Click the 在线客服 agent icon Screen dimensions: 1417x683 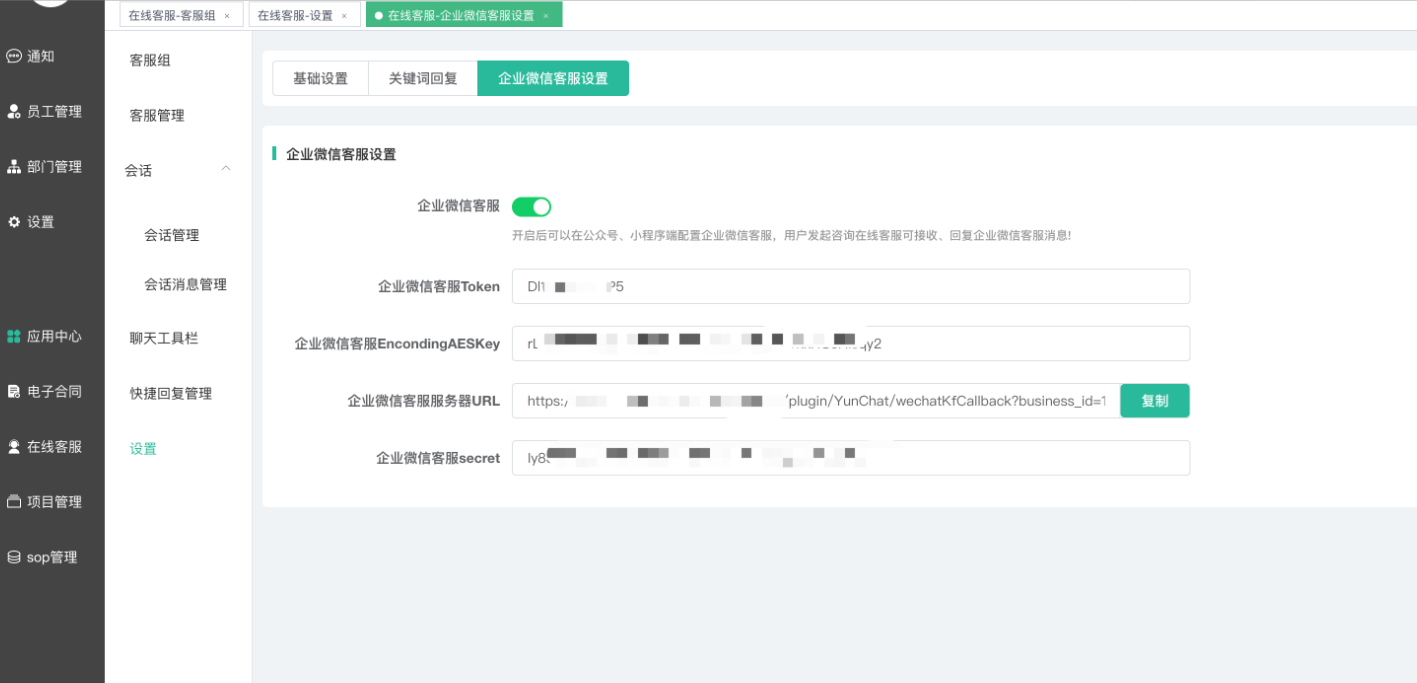click(x=14, y=447)
